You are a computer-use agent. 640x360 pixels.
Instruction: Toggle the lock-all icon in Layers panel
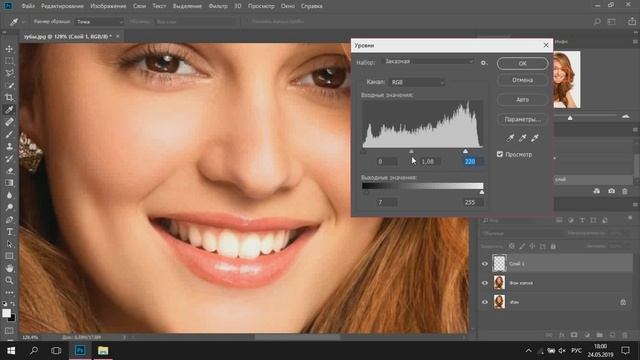coord(553,247)
